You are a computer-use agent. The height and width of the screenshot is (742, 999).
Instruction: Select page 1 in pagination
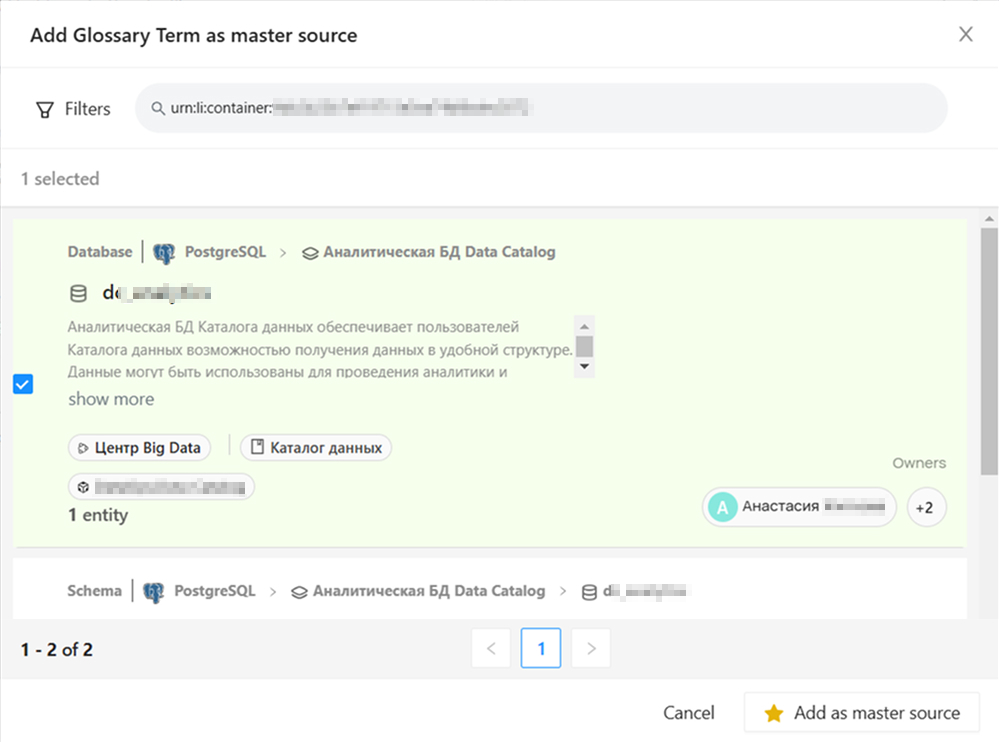(541, 649)
